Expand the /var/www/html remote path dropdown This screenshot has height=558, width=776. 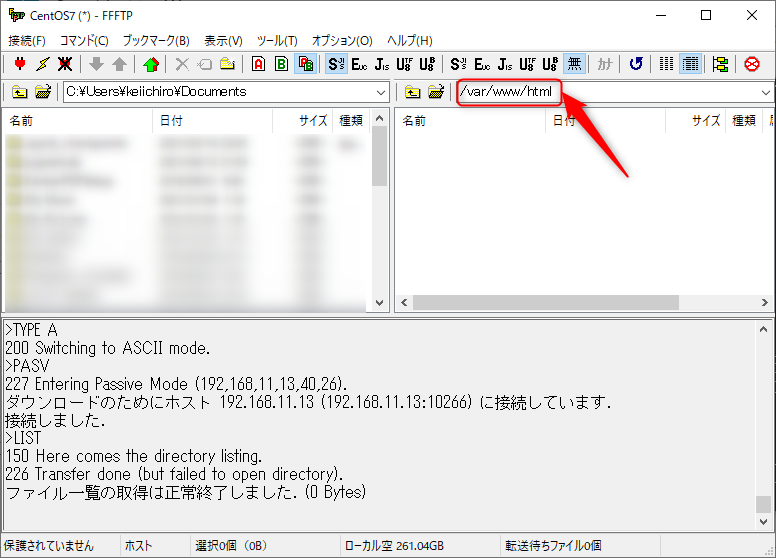click(x=766, y=92)
